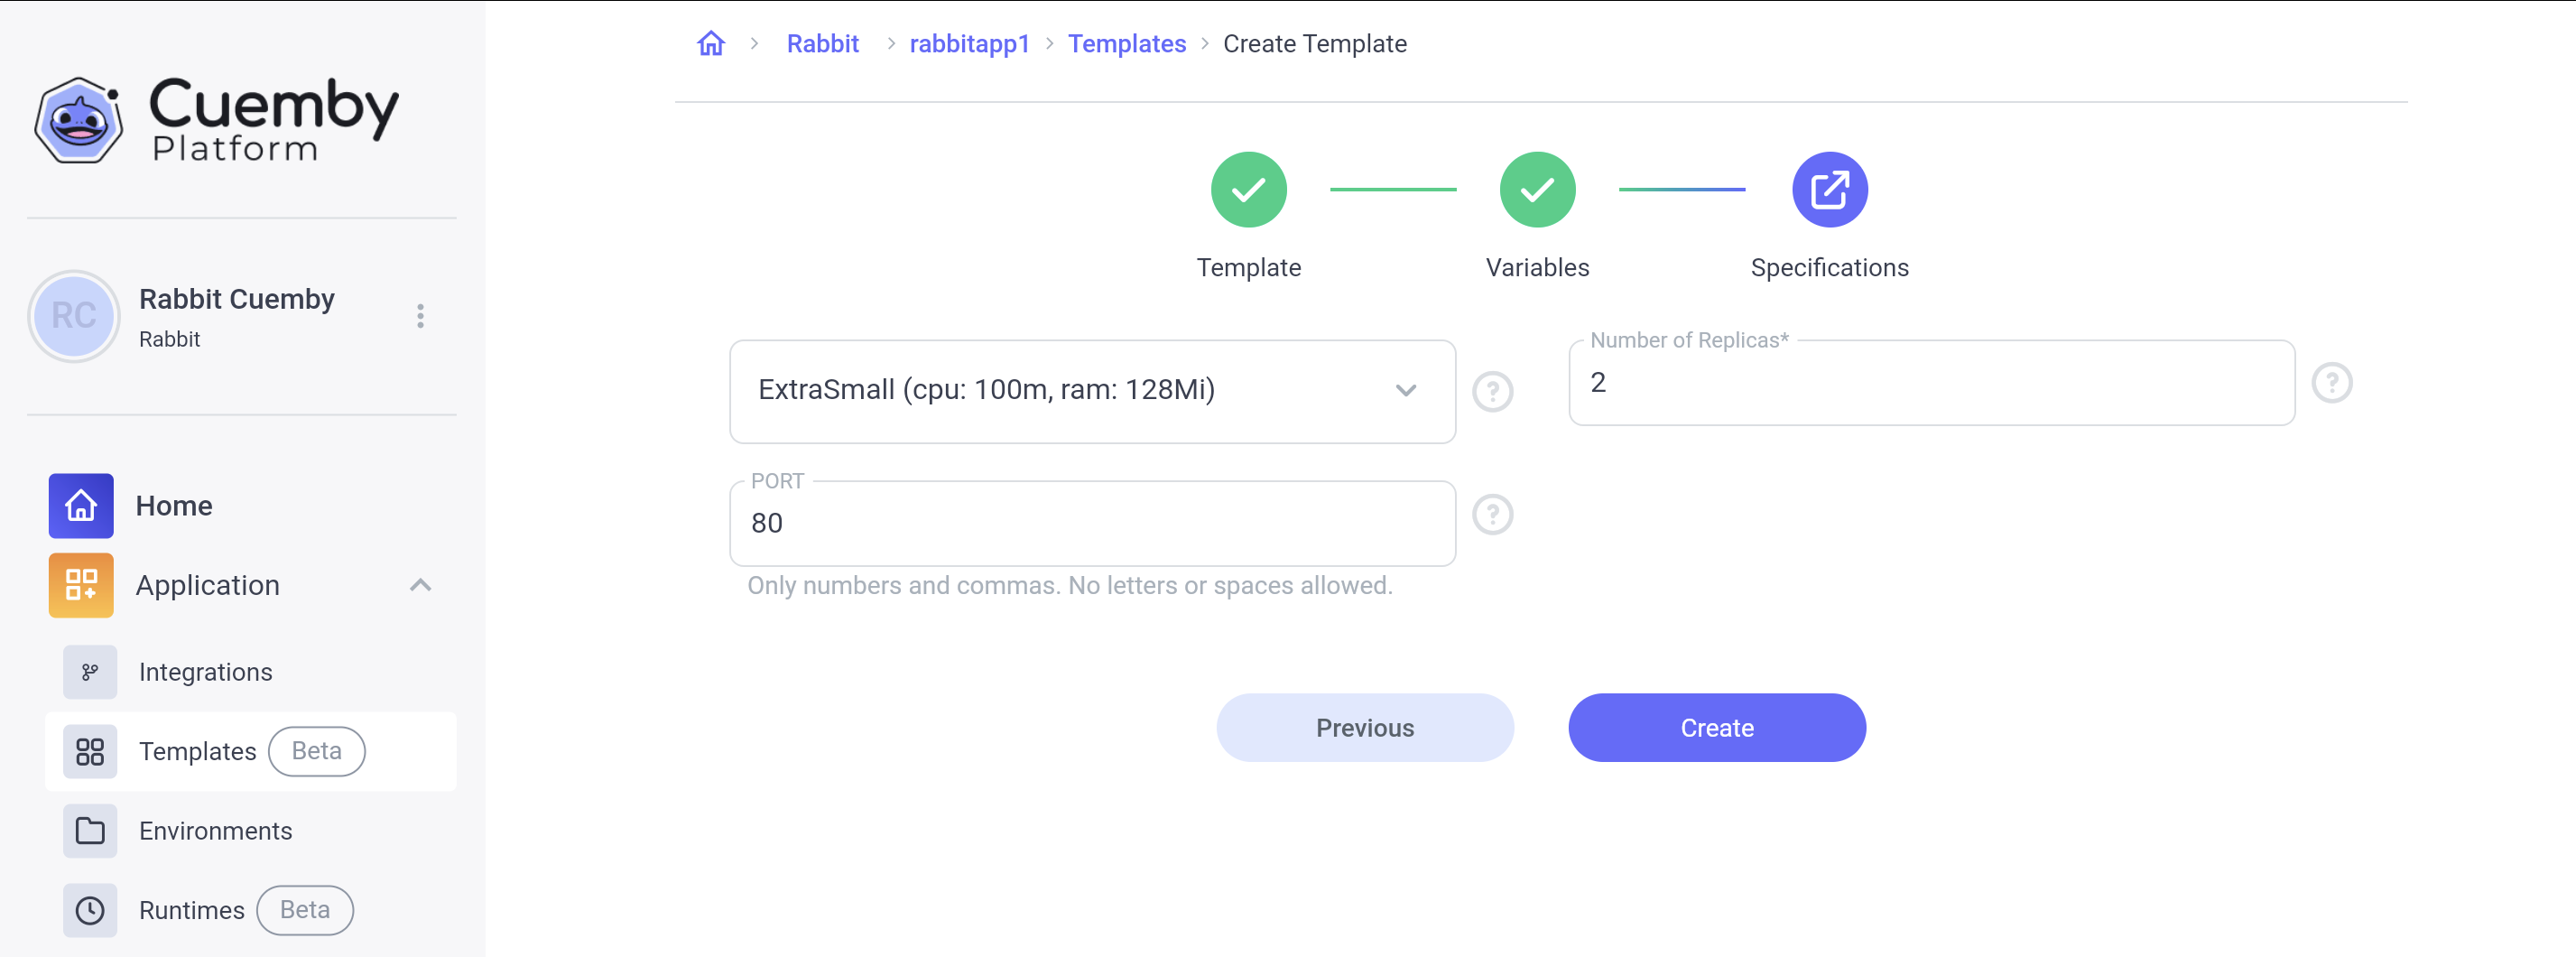Select Templates in the sidebar menu
Image resolution: width=2576 pixels, height=957 pixels.
tap(197, 751)
